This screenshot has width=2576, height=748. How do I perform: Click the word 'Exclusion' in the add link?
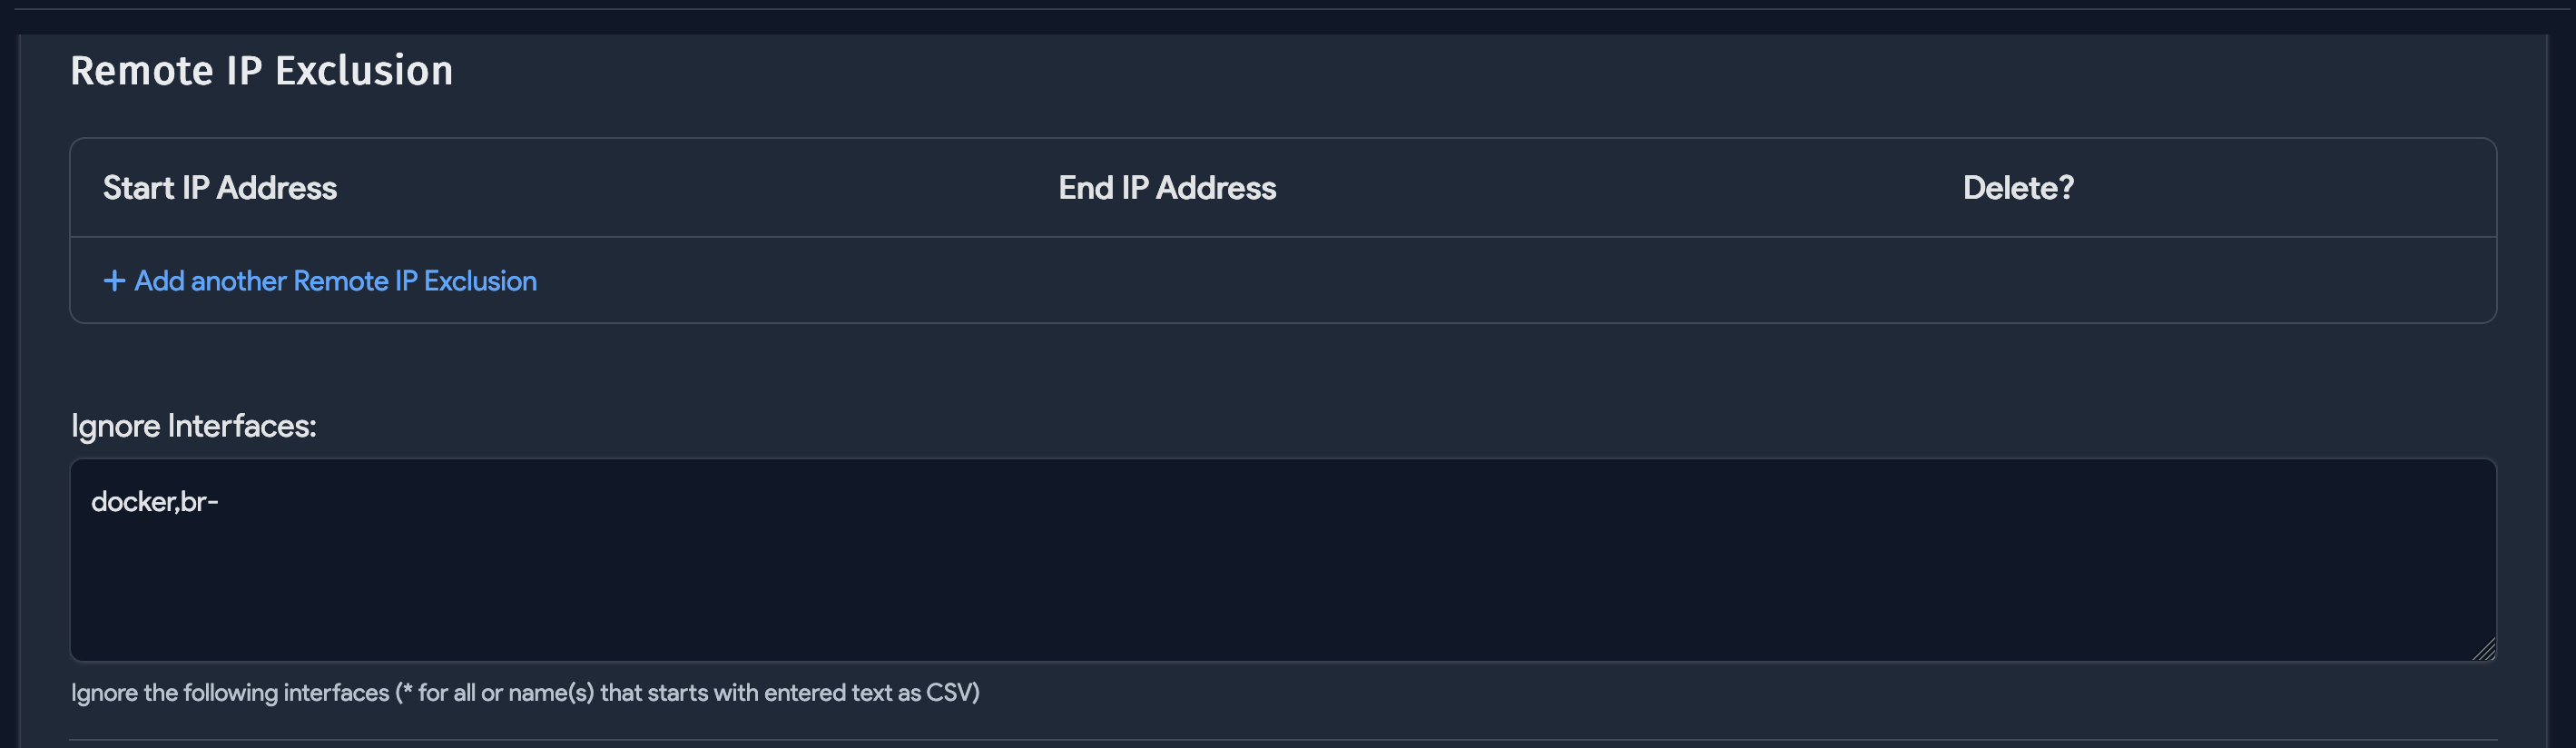coord(480,281)
